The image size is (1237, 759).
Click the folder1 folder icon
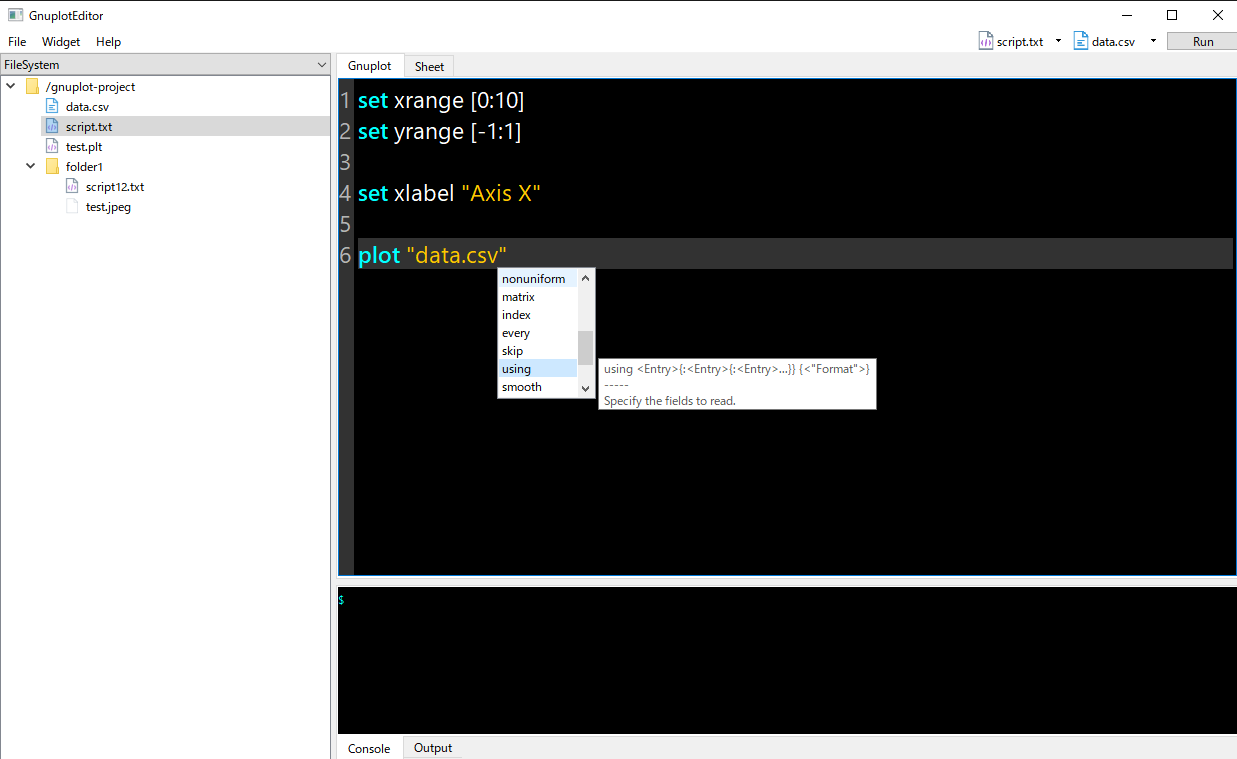coord(51,166)
